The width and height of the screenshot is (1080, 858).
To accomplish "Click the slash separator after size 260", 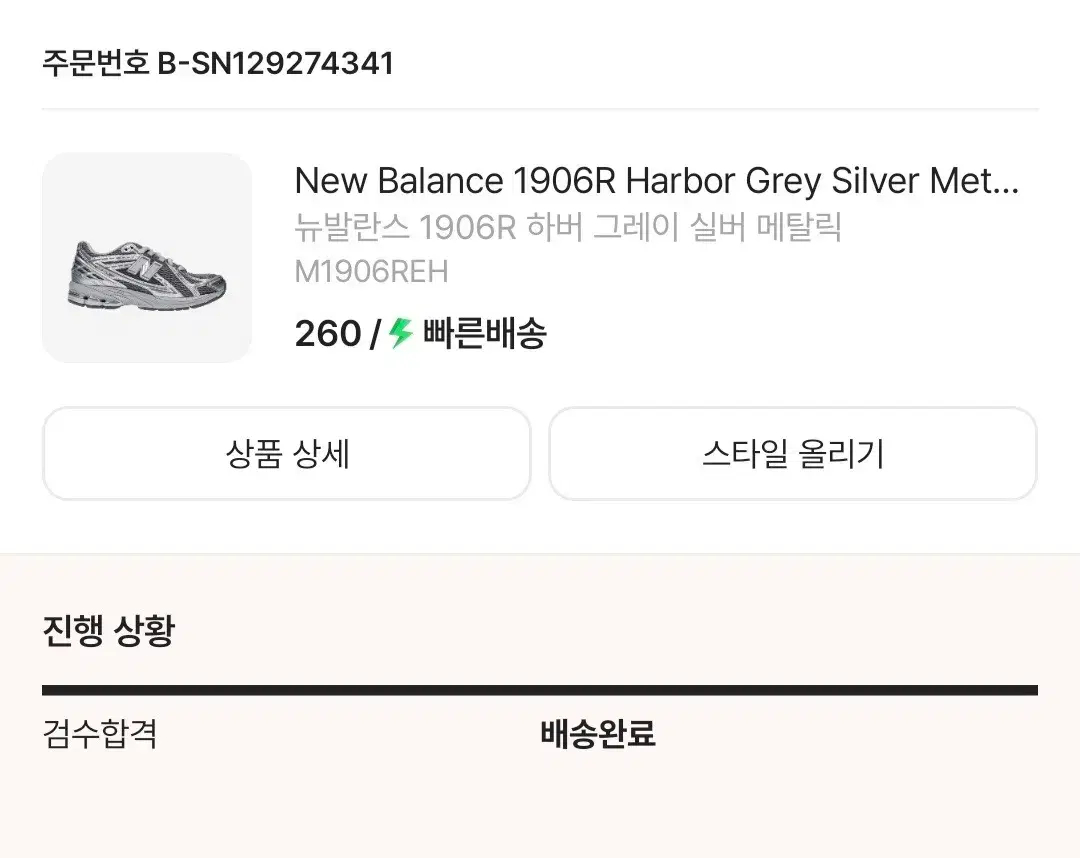I will point(374,333).
